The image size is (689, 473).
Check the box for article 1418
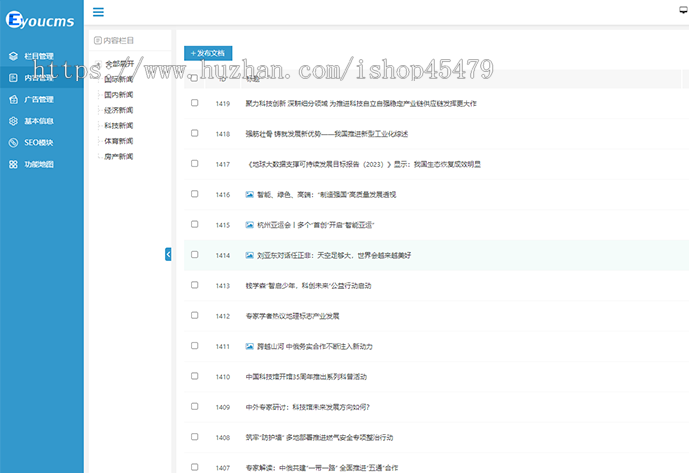(195, 133)
